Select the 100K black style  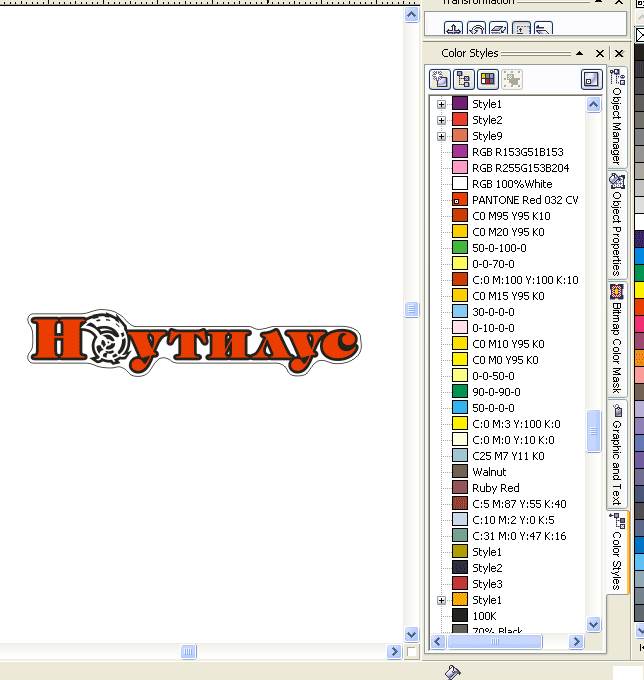[x=474, y=616]
